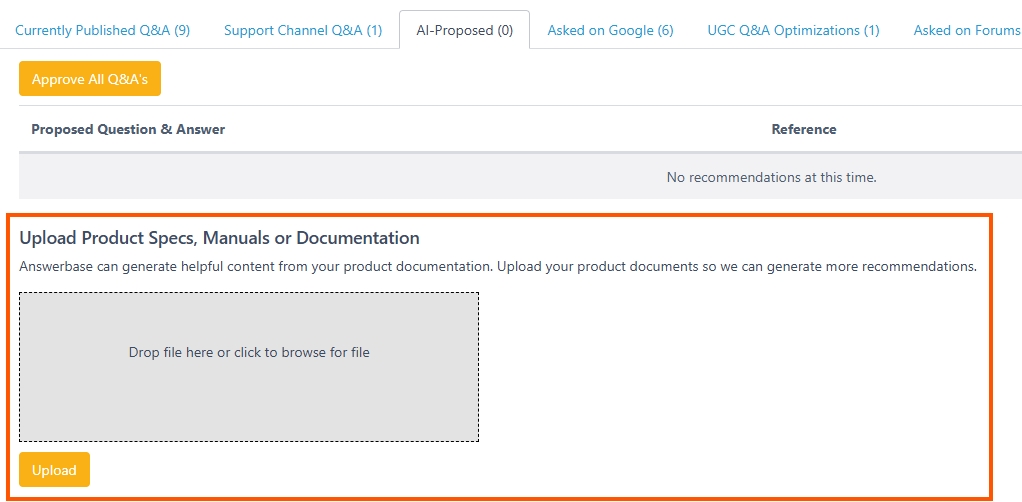Click the Approve All Q&A's button
The height and width of the screenshot is (502, 1022).
[90, 79]
